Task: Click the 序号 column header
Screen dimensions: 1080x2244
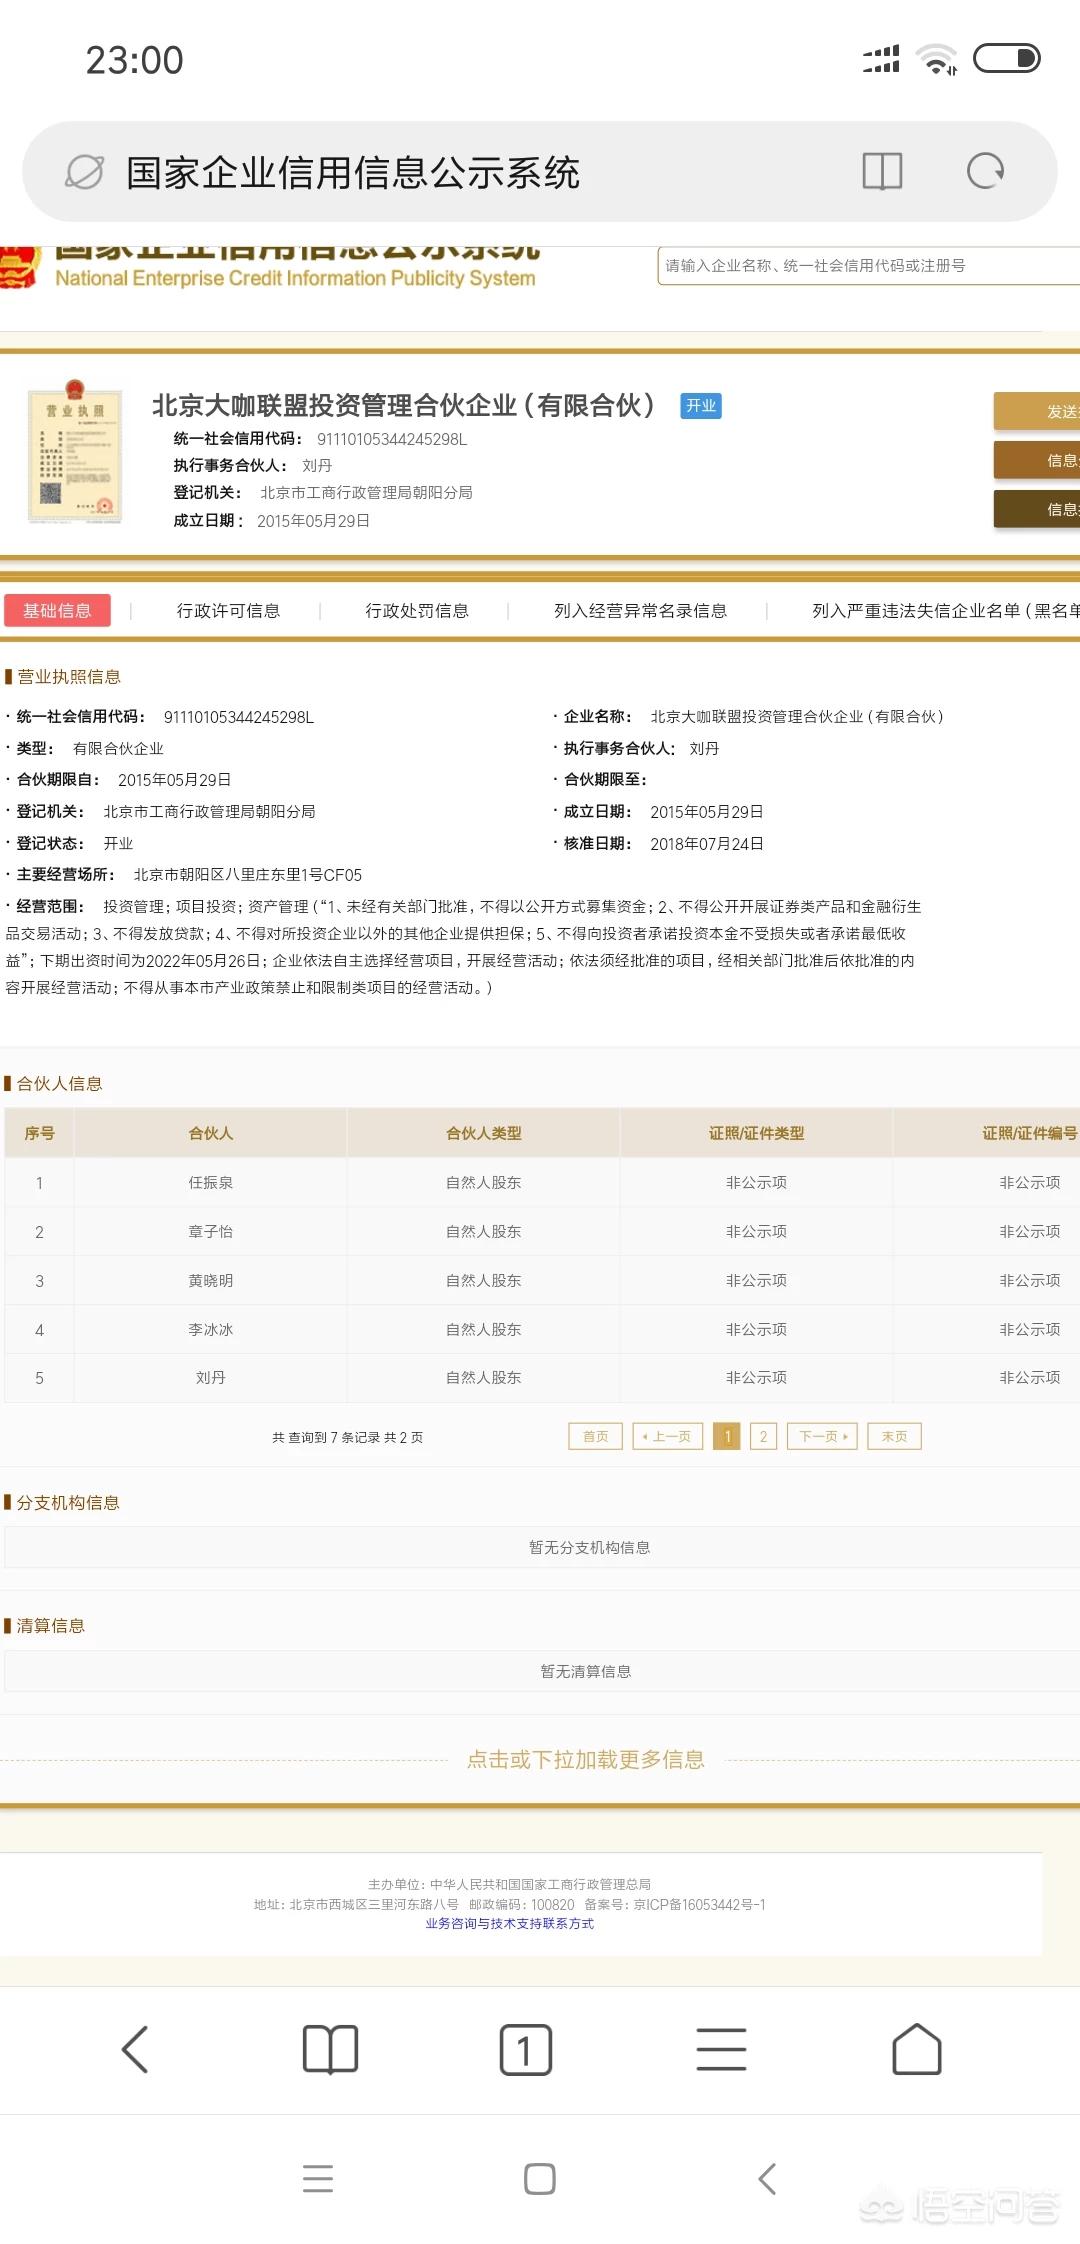Action: 39,1133
